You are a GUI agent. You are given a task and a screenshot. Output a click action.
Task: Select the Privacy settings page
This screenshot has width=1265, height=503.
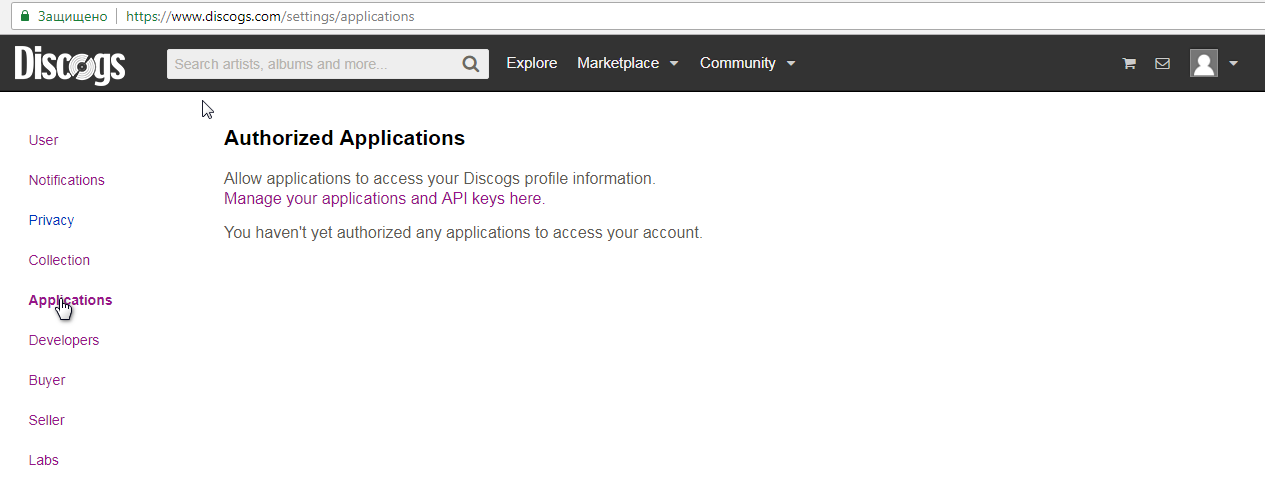(51, 220)
